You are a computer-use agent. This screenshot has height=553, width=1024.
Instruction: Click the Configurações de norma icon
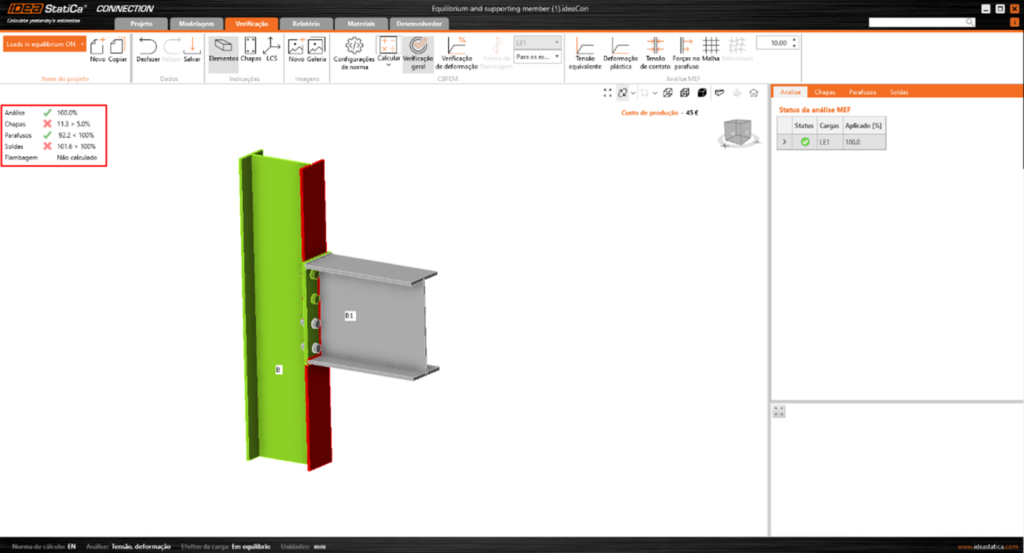pyautogui.click(x=353, y=46)
